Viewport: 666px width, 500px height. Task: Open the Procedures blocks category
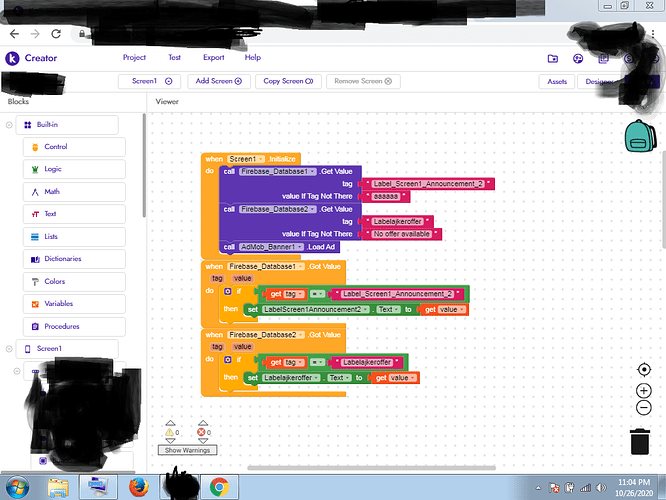(74, 326)
